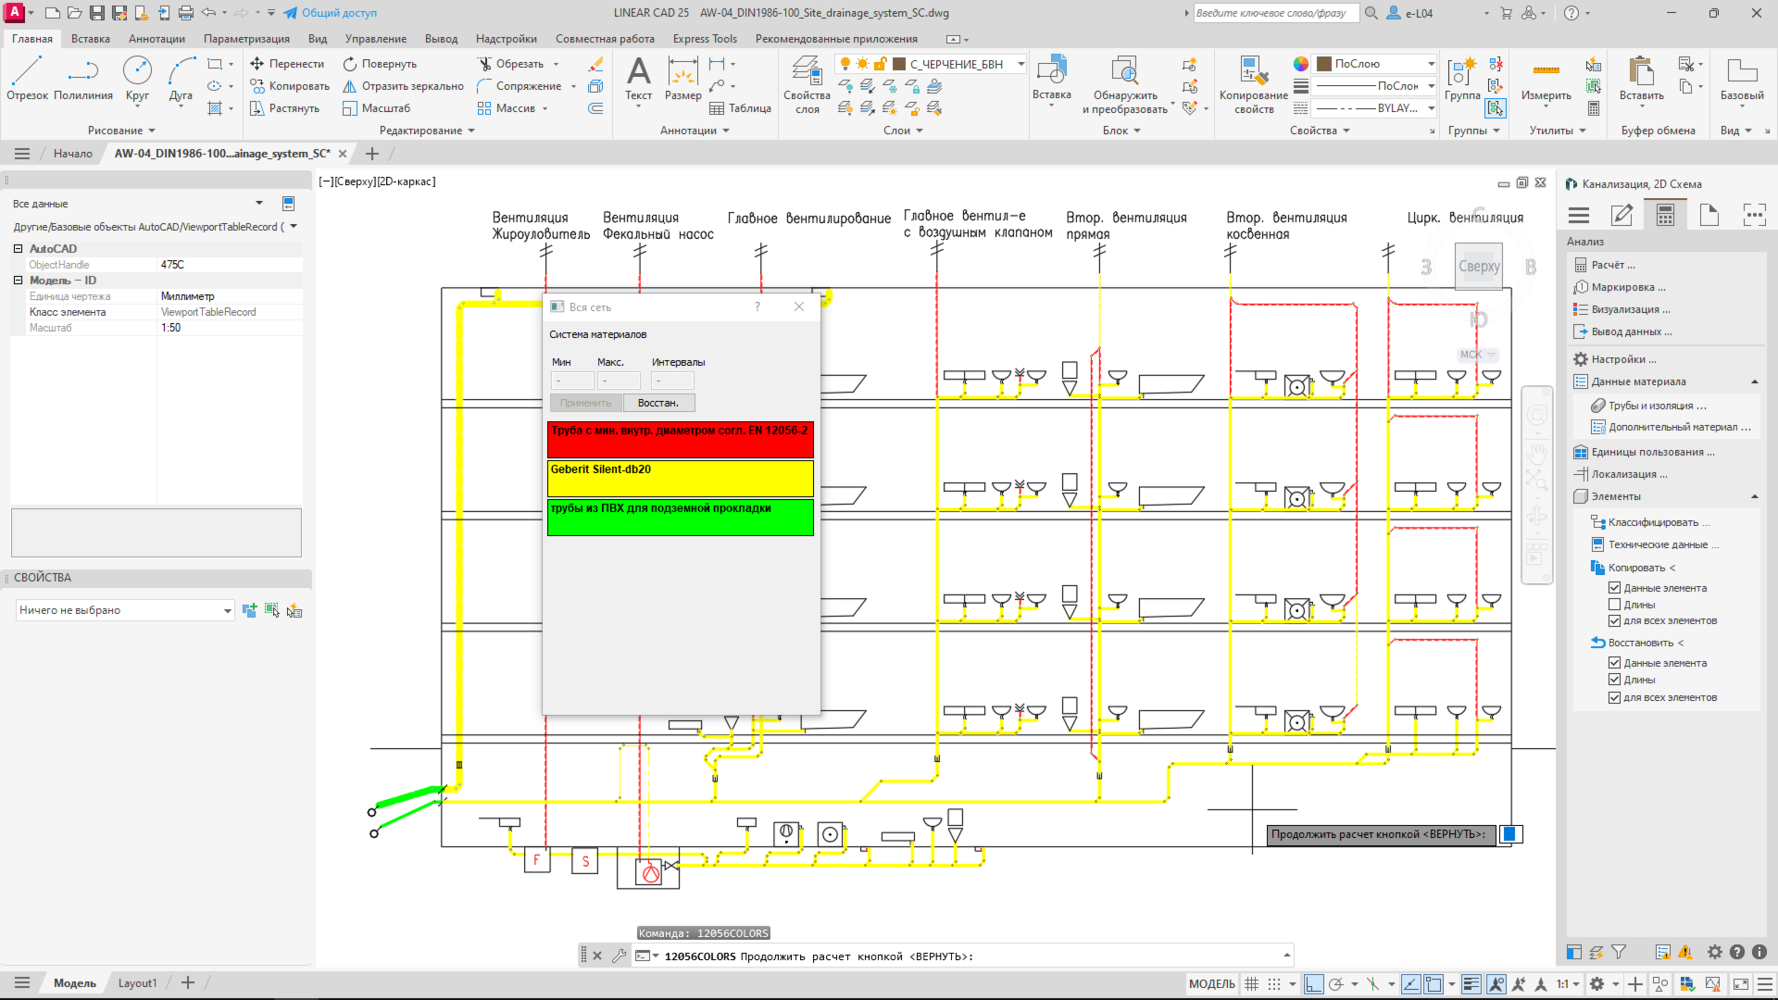This screenshot has height=1000, width=1778.
Task: Switch to the Layout1 tab
Action: coord(137,983)
